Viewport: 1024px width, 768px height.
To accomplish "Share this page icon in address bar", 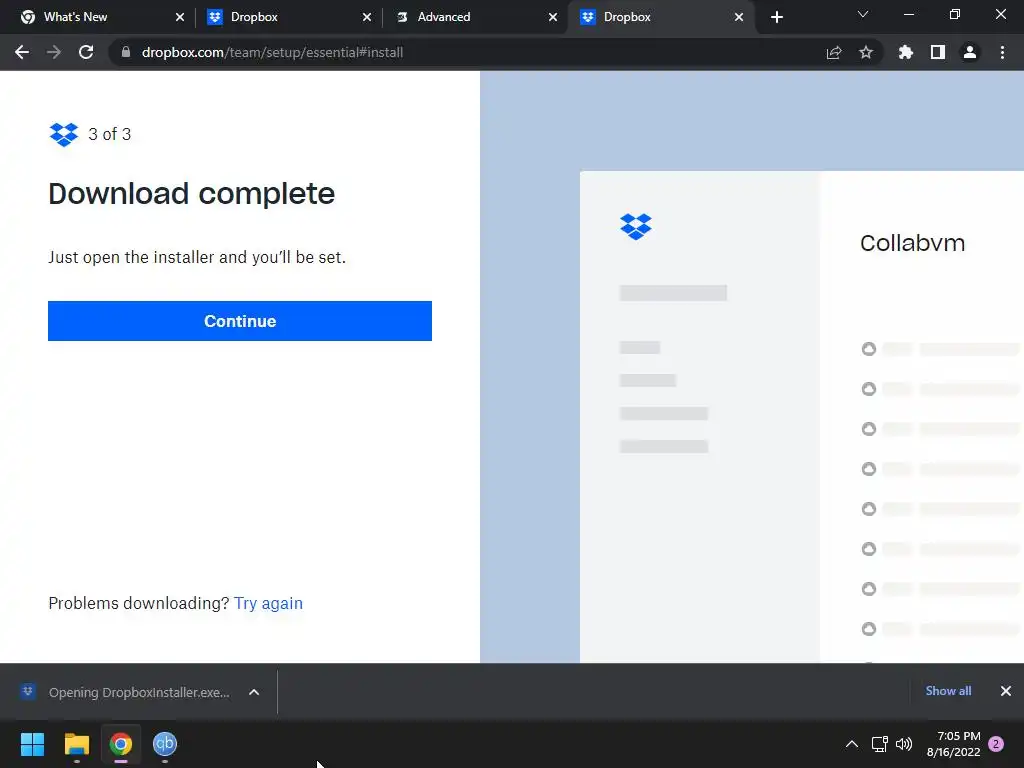I will [834, 52].
